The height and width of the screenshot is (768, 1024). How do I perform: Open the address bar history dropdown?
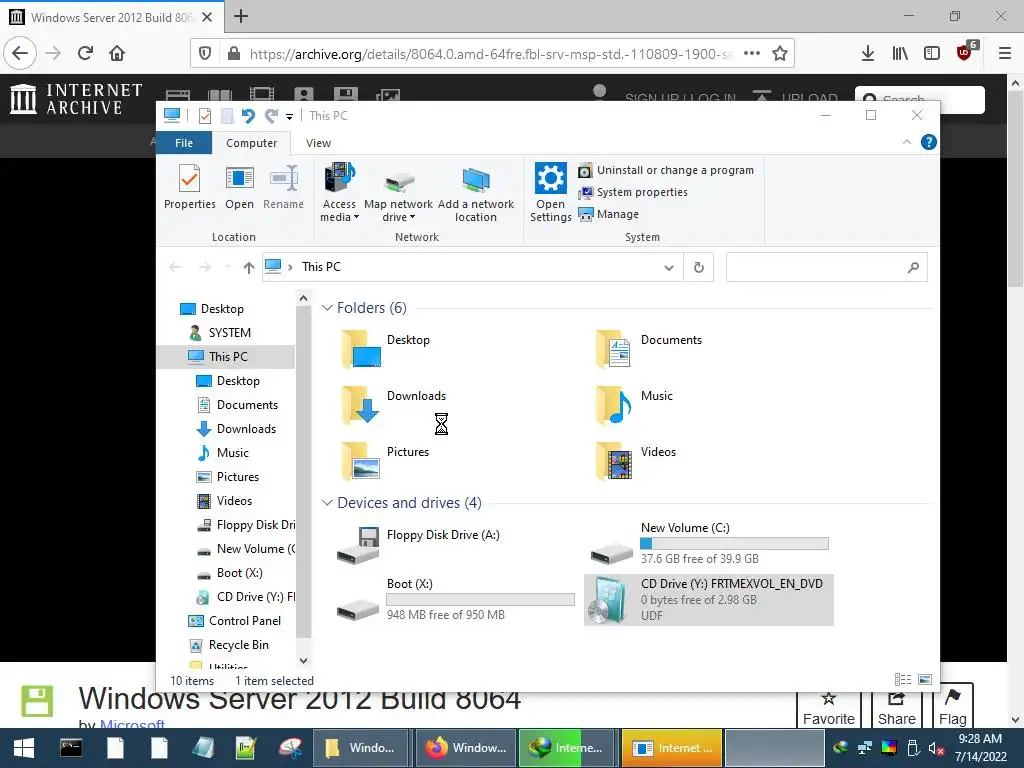coord(669,267)
